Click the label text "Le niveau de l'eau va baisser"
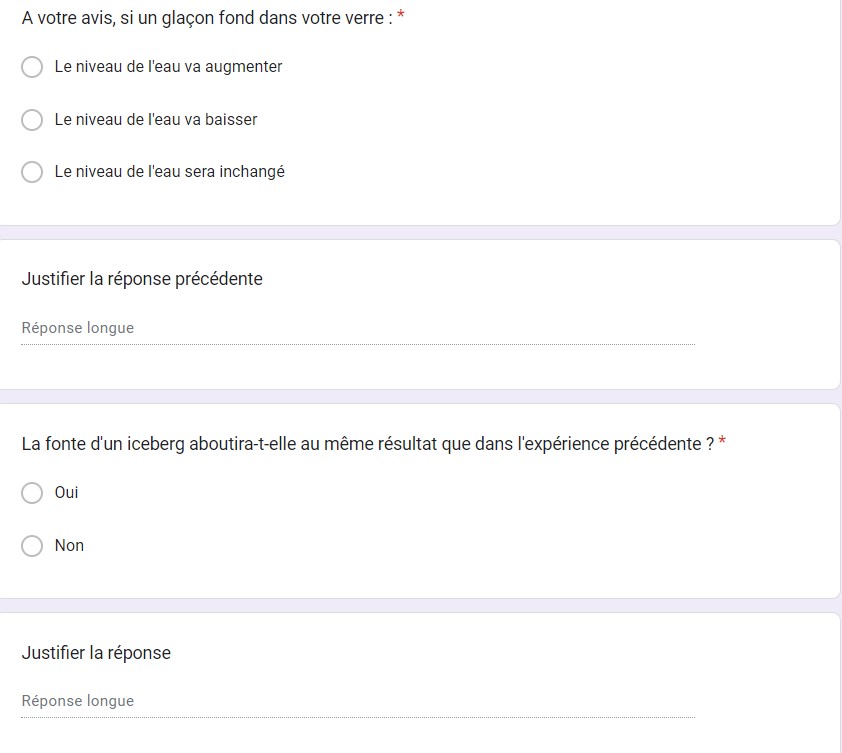Viewport: 842px width, 753px height. point(156,120)
